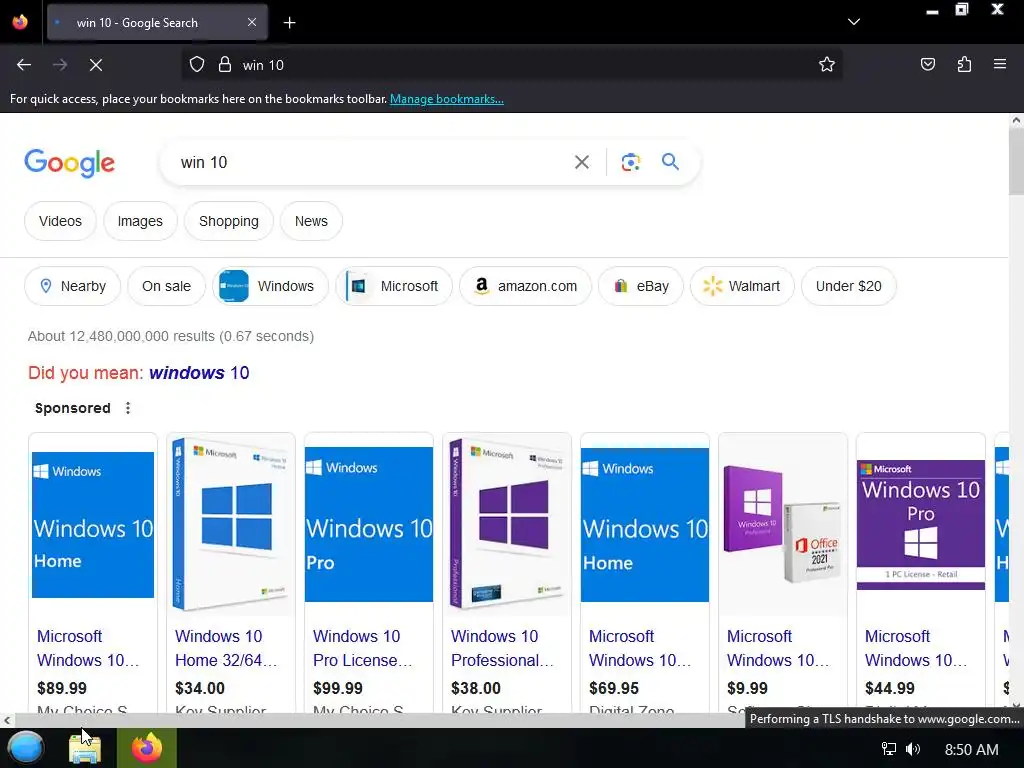Switch to Firefox in the taskbar
1024x768 pixels.
coord(147,748)
